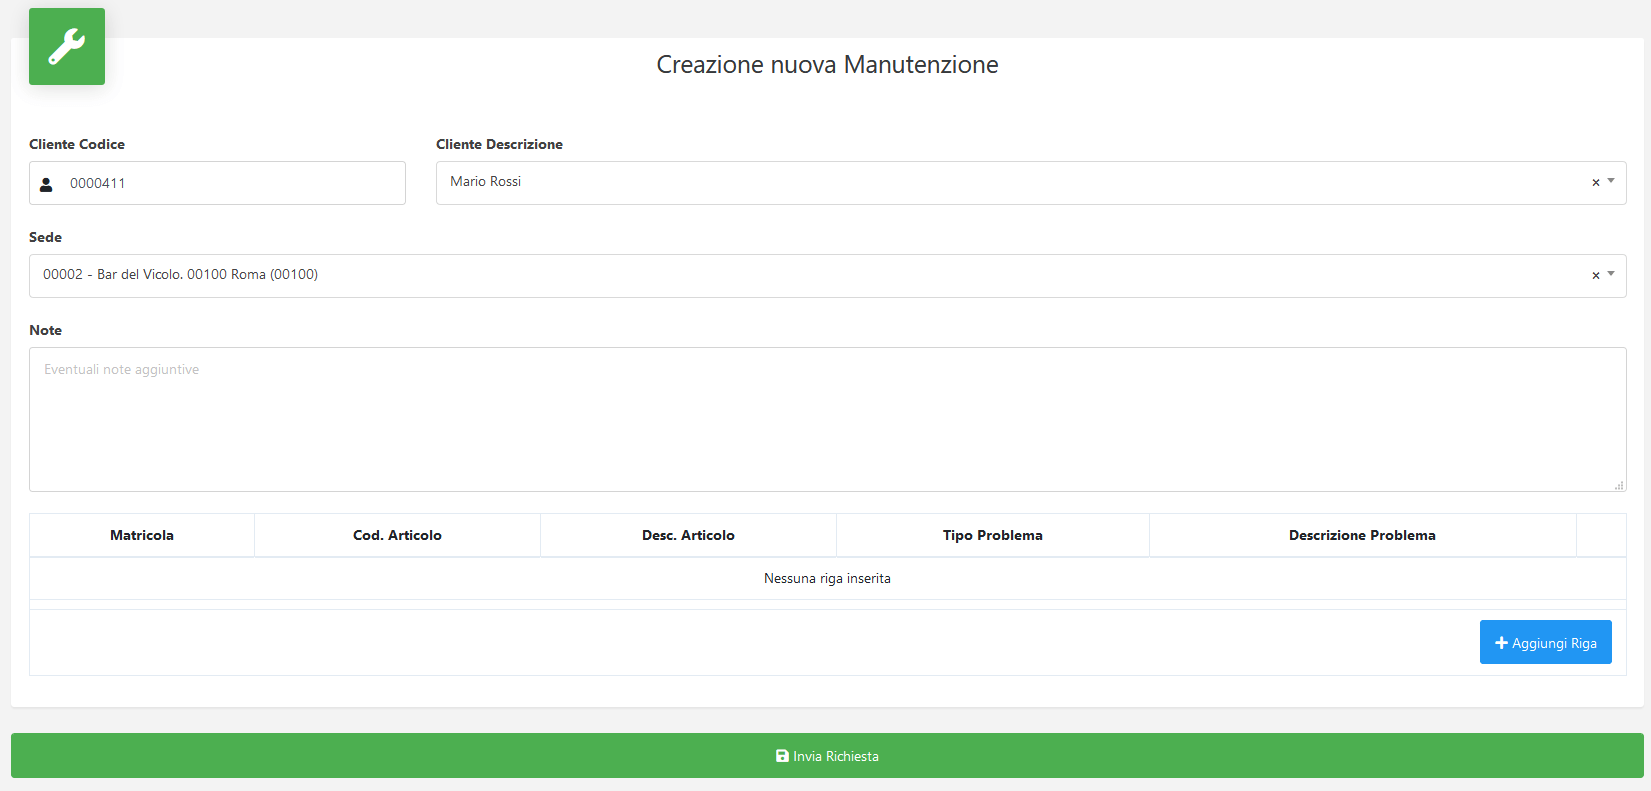Open the Mario Rossi combo box

coord(1031,183)
